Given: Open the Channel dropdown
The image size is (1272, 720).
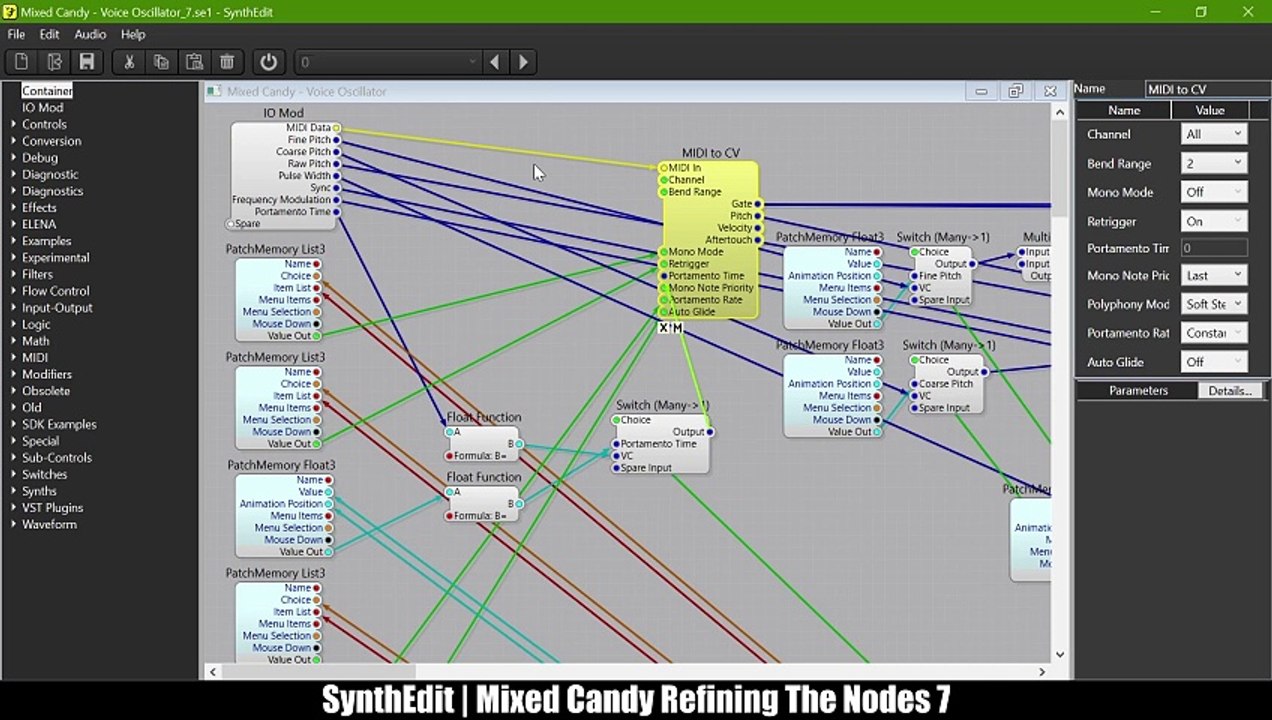Looking at the screenshot, I should pyautogui.click(x=1213, y=134).
